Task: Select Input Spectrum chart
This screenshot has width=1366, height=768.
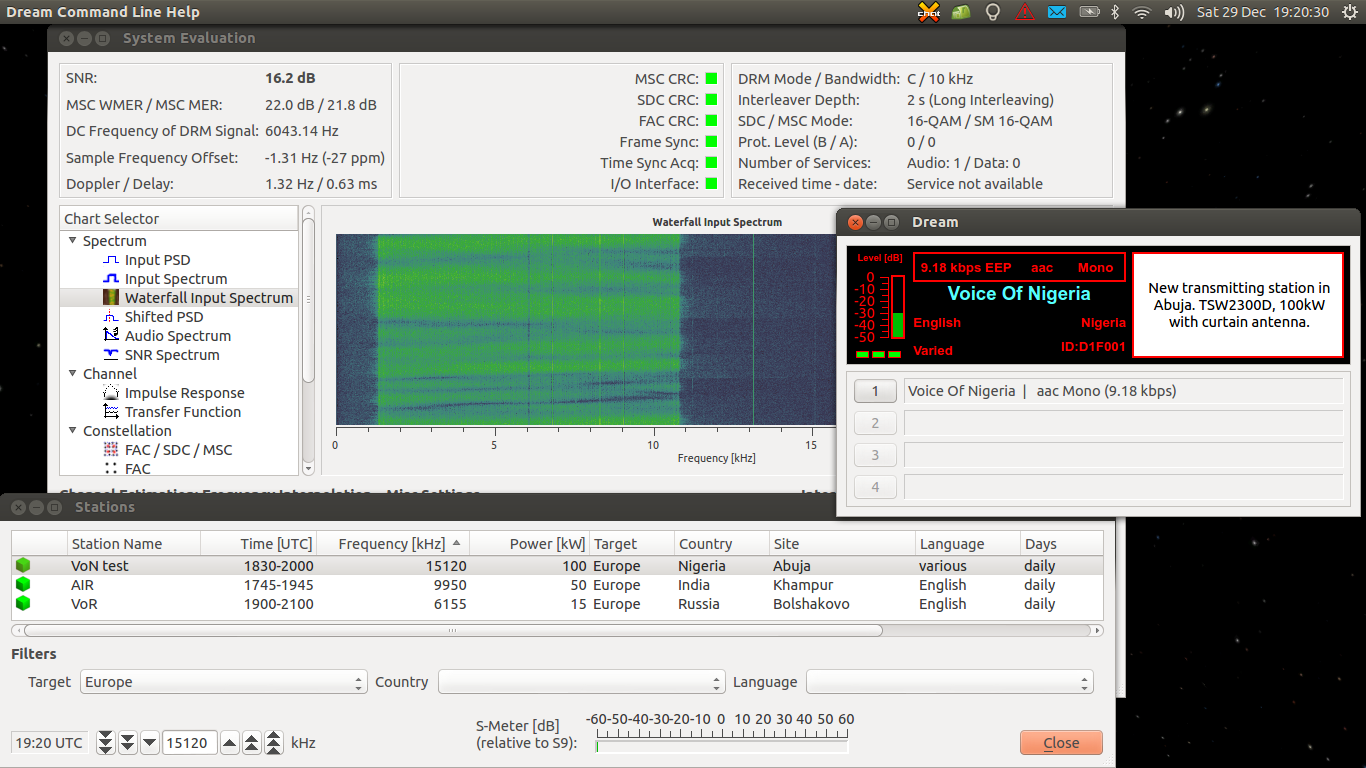Action: pyautogui.click(x=175, y=279)
